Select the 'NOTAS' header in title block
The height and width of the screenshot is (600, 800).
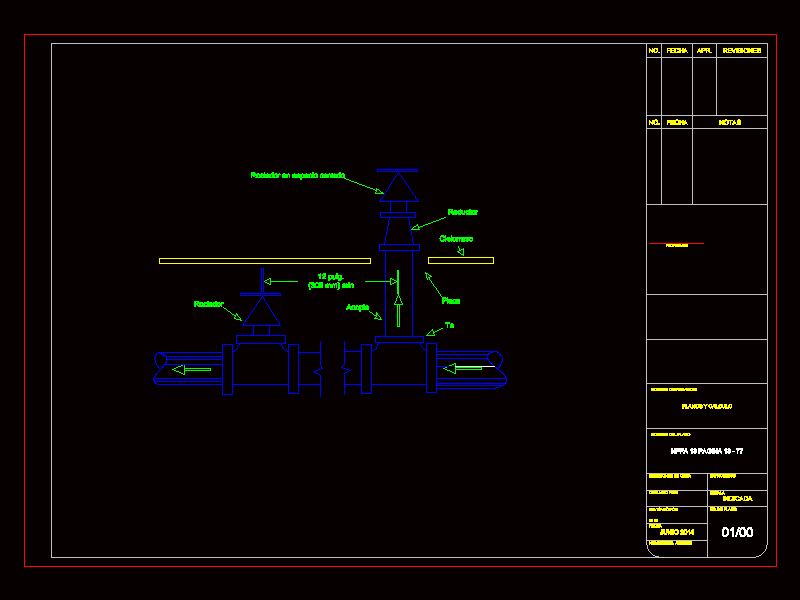pyautogui.click(x=730, y=122)
